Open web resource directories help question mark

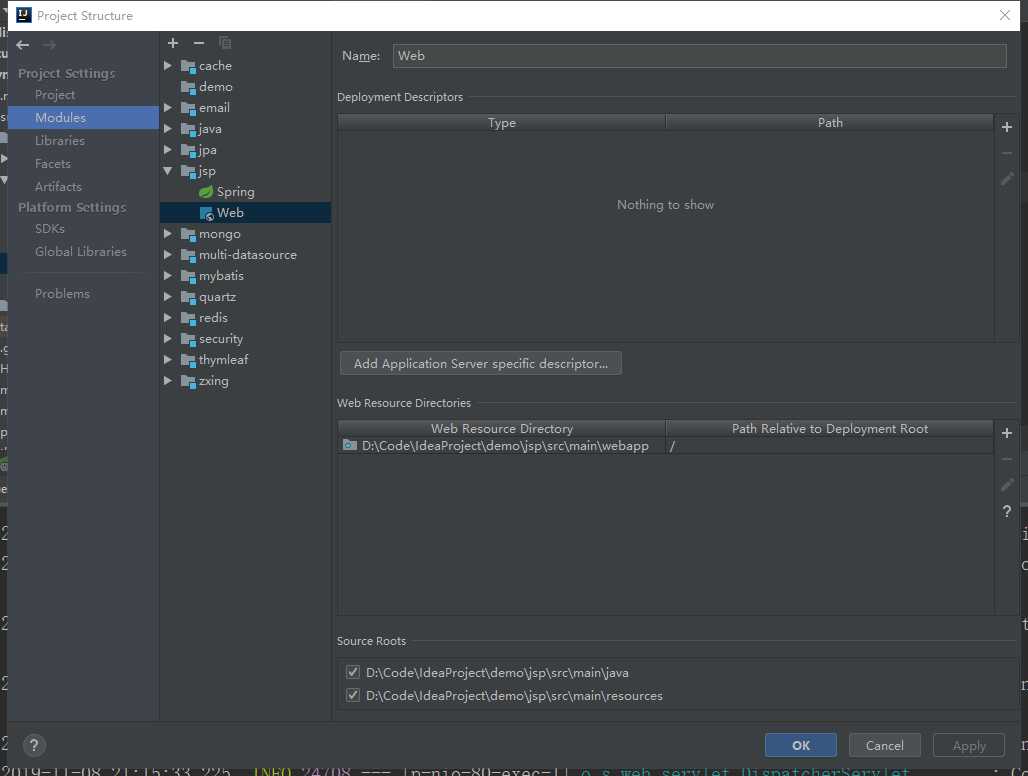click(1007, 511)
